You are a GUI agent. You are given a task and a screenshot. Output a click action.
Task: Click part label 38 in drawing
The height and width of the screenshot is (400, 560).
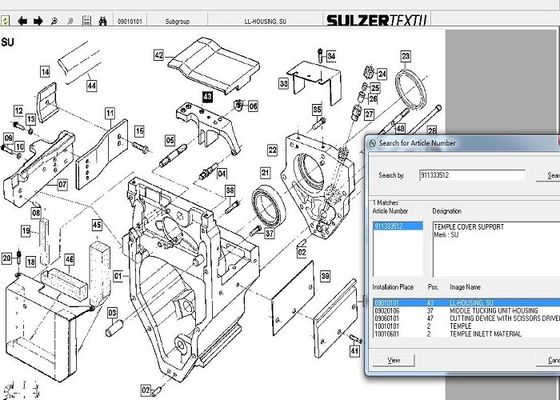[x=230, y=190]
